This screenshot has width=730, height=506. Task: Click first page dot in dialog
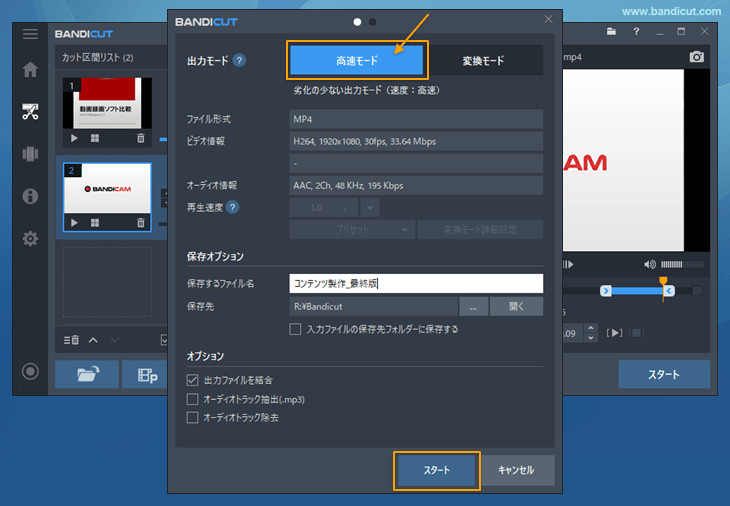pyautogui.click(x=357, y=22)
